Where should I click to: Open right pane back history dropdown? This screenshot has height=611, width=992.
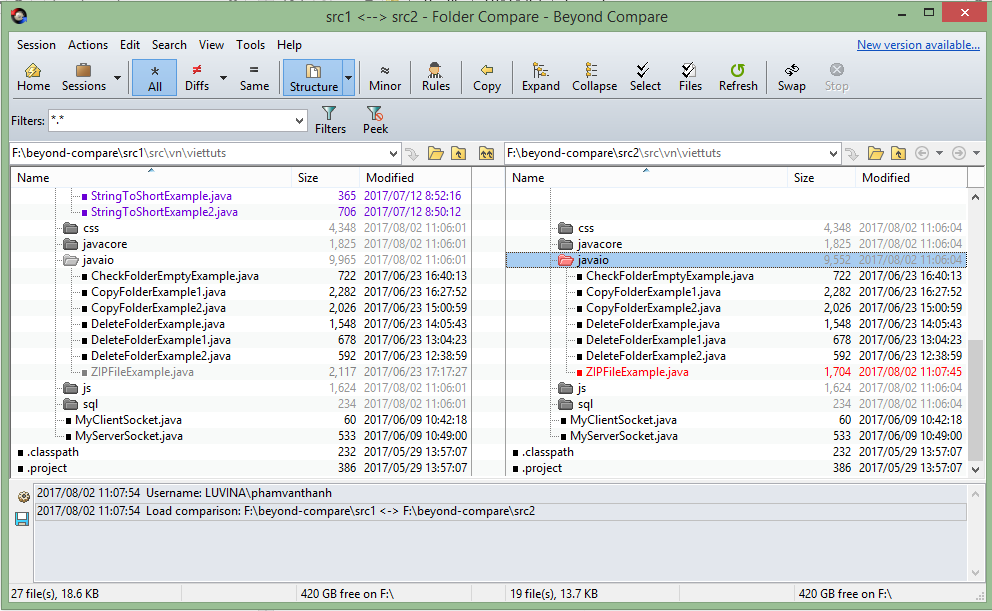[939, 153]
